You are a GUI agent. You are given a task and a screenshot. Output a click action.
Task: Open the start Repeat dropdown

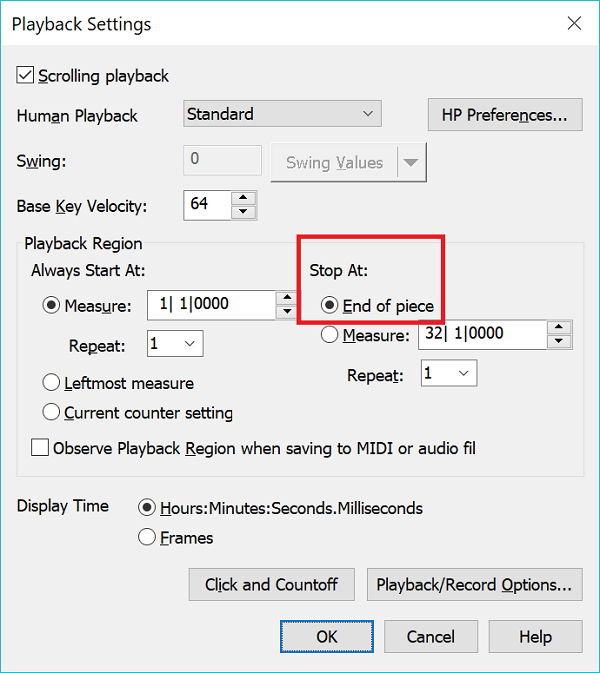175,345
